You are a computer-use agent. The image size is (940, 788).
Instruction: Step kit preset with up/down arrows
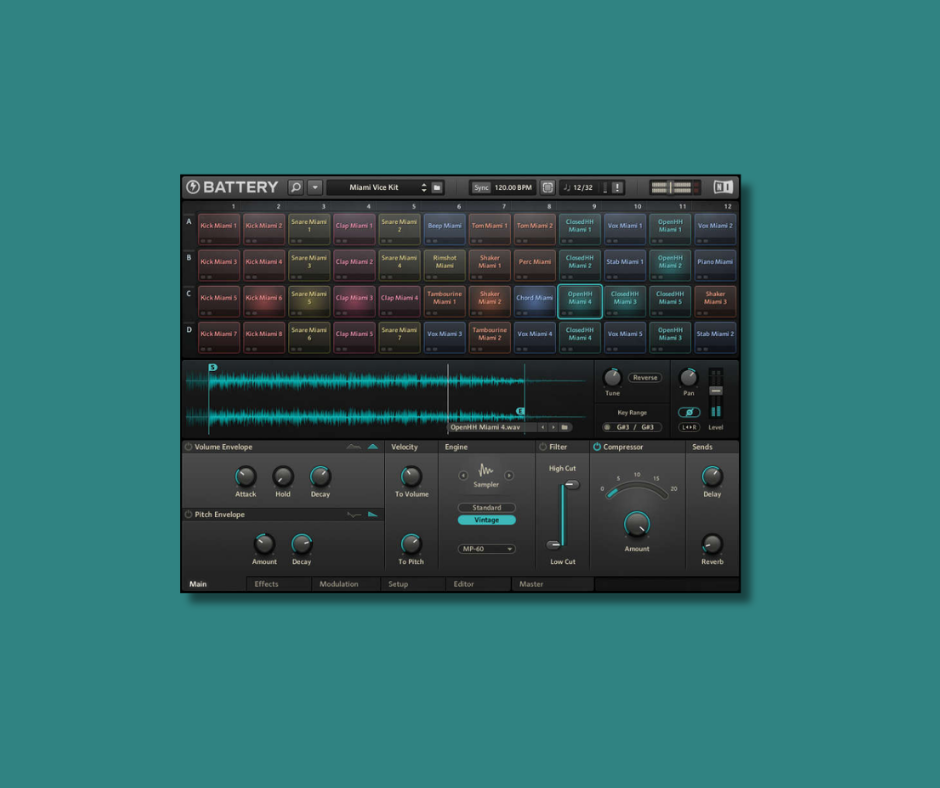point(424,188)
